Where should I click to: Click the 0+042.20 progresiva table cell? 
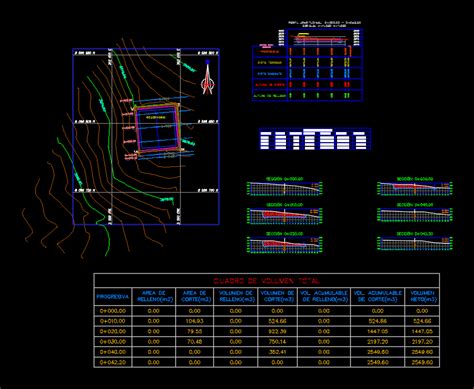pos(113,362)
